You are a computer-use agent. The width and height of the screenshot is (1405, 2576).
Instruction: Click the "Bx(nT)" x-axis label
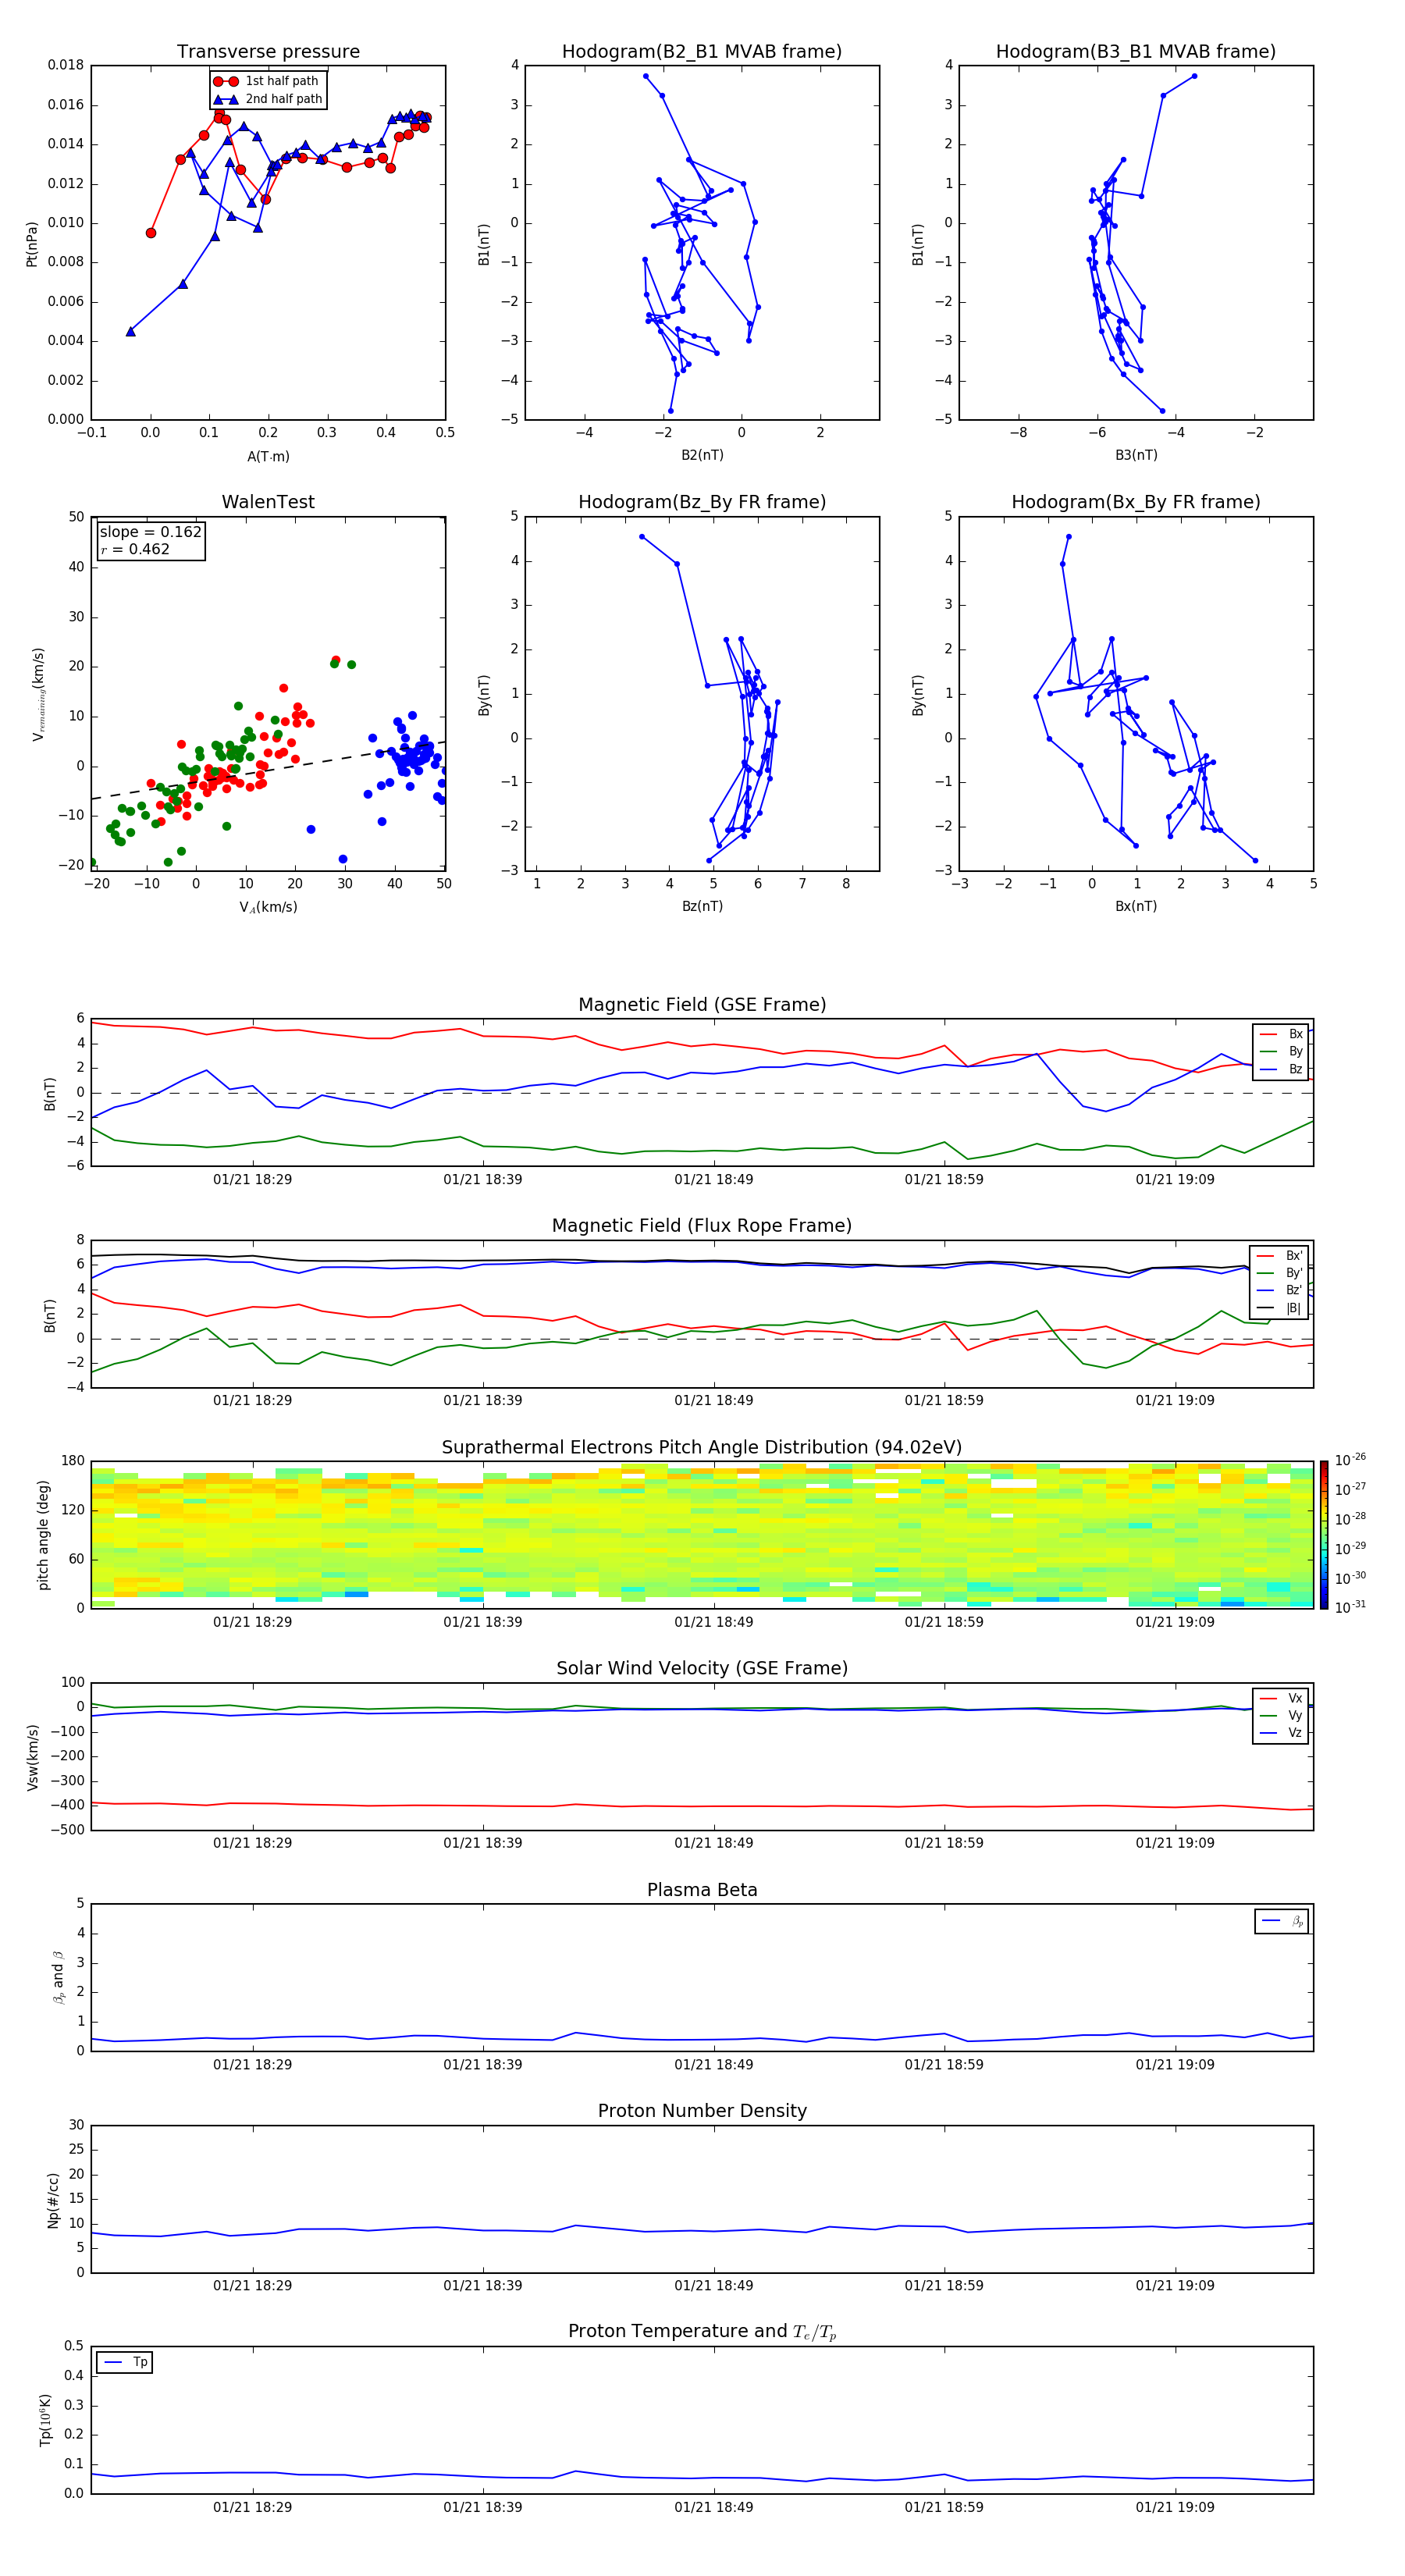1136,906
